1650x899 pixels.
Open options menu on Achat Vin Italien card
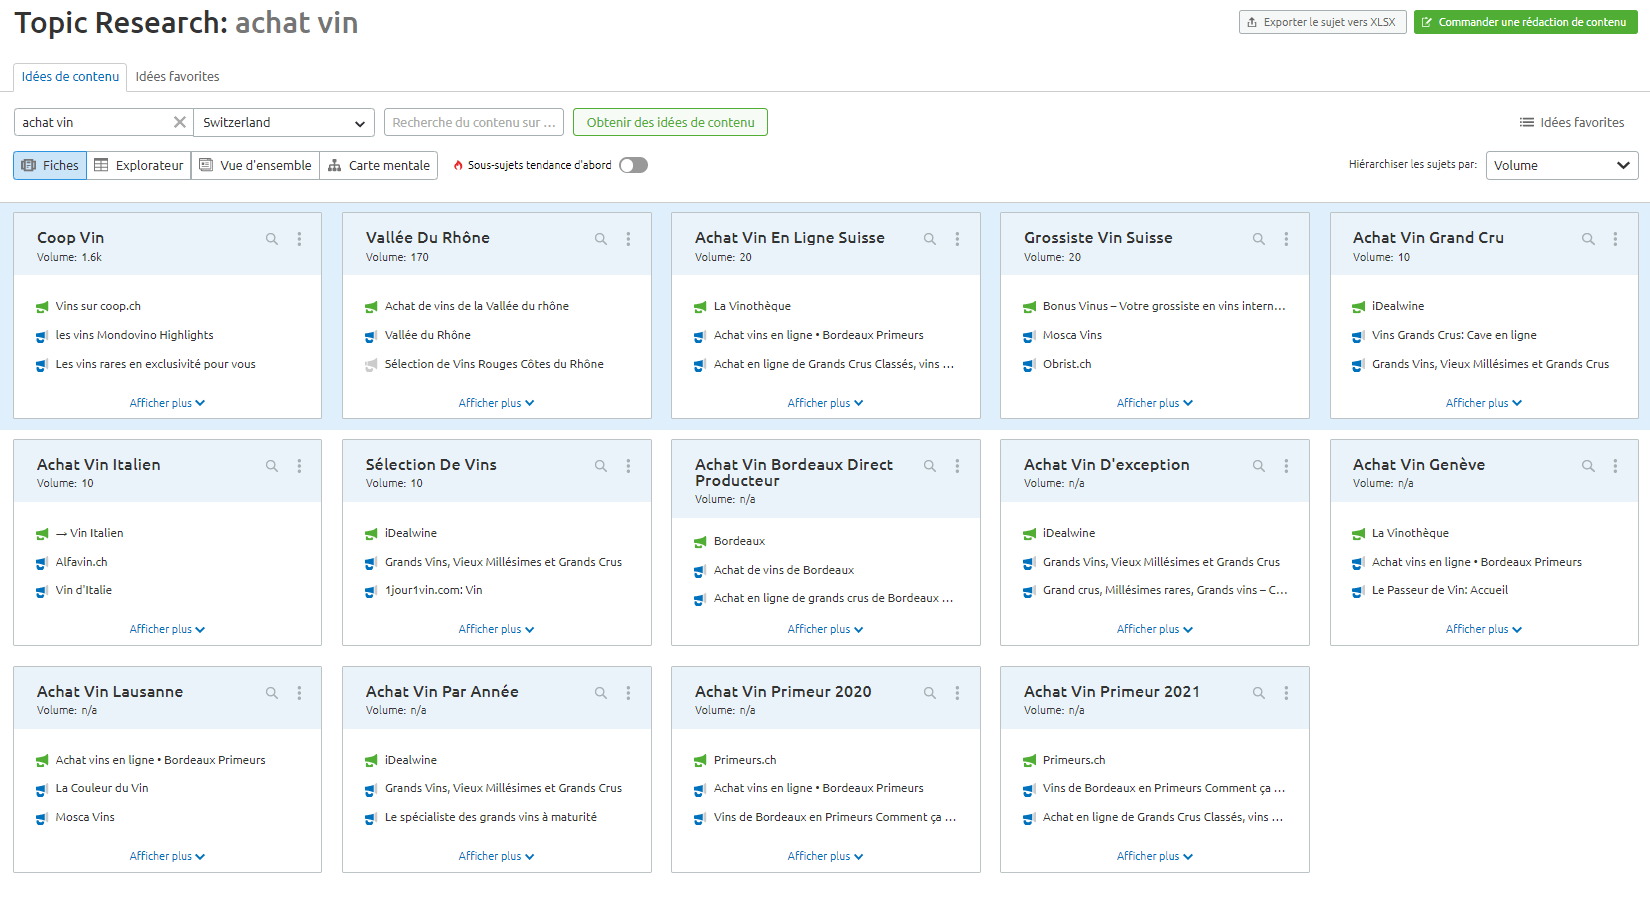click(x=299, y=466)
